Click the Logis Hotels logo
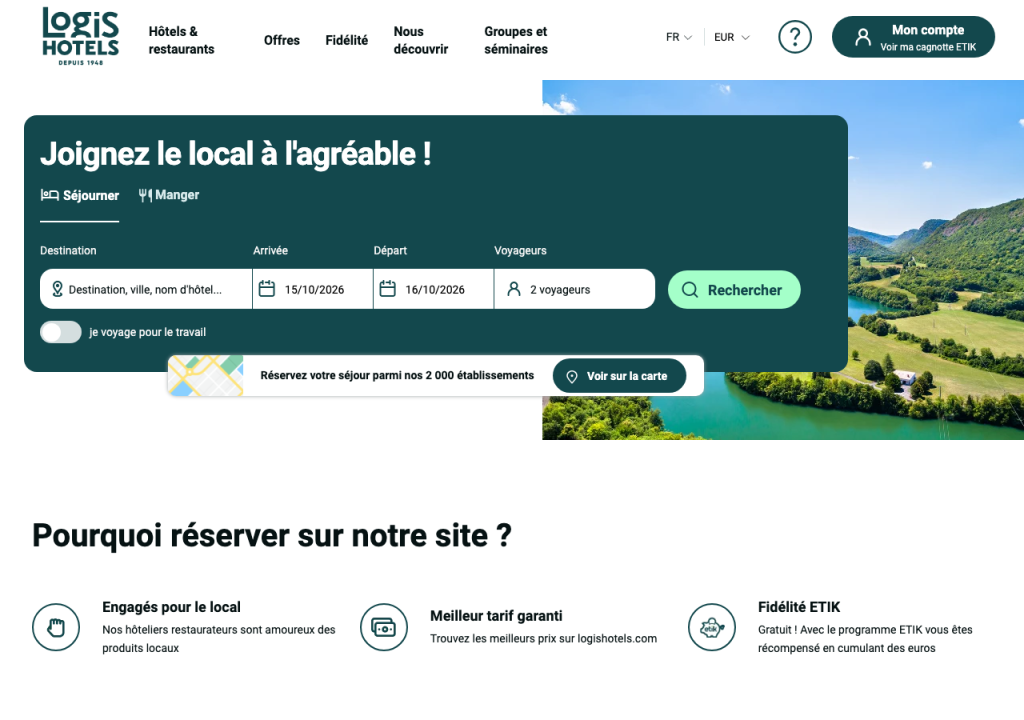This screenshot has height=720, width=1024. (80, 36)
